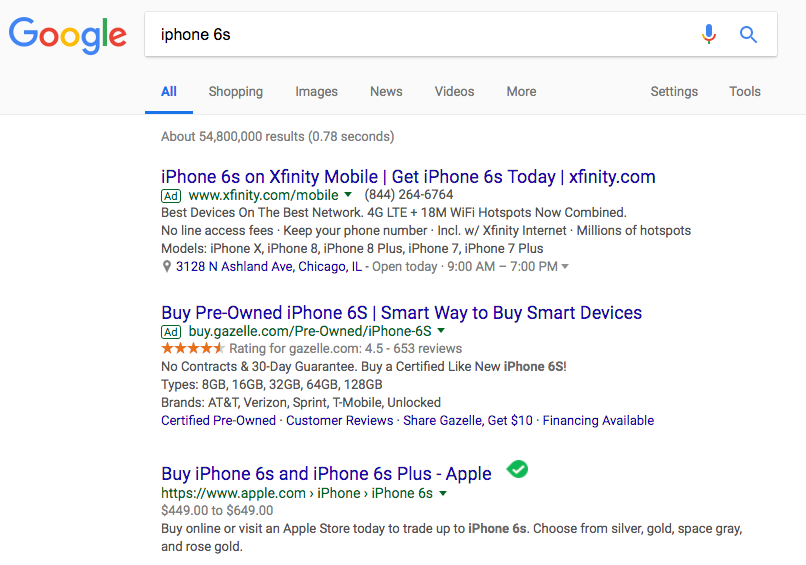
Task: Expand the store hours dropdown arrow
Action: coord(565,266)
